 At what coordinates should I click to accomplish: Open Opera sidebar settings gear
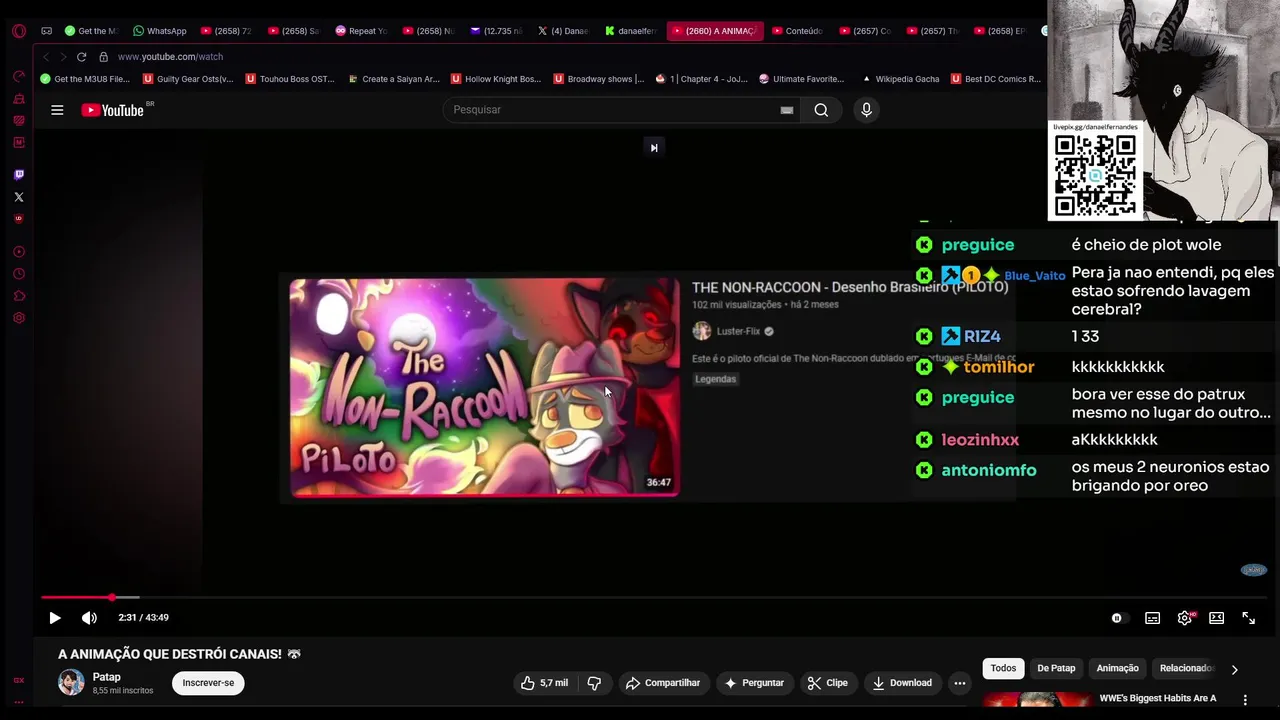click(18, 318)
